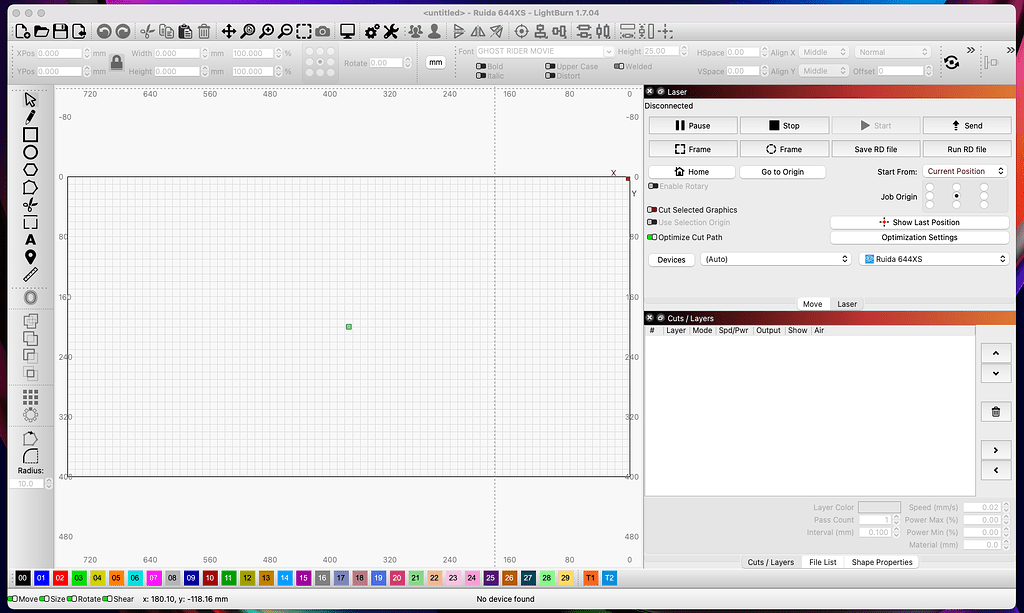Select the Ellipse drawing tool

pyautogui.click(x=29, y=151)
